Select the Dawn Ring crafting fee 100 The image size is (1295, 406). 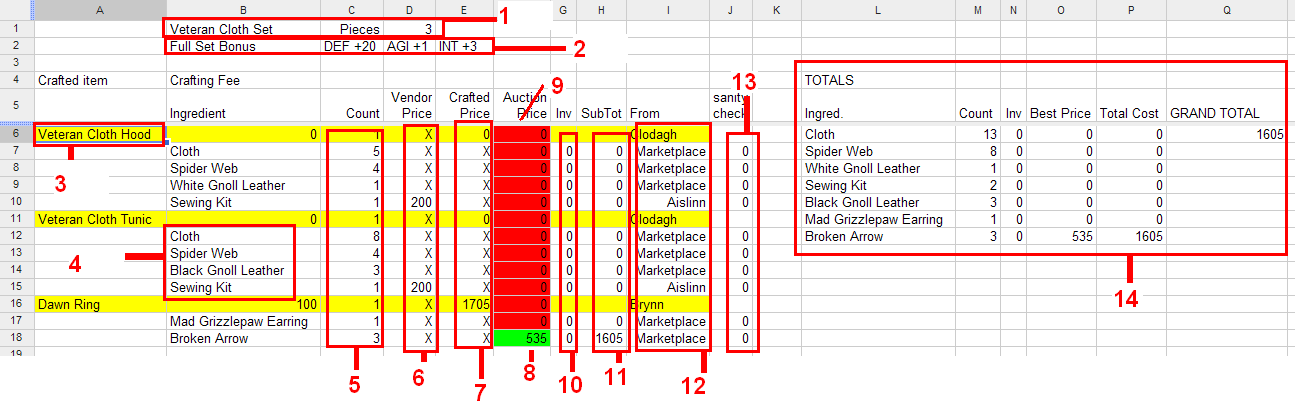click(244, 304)
